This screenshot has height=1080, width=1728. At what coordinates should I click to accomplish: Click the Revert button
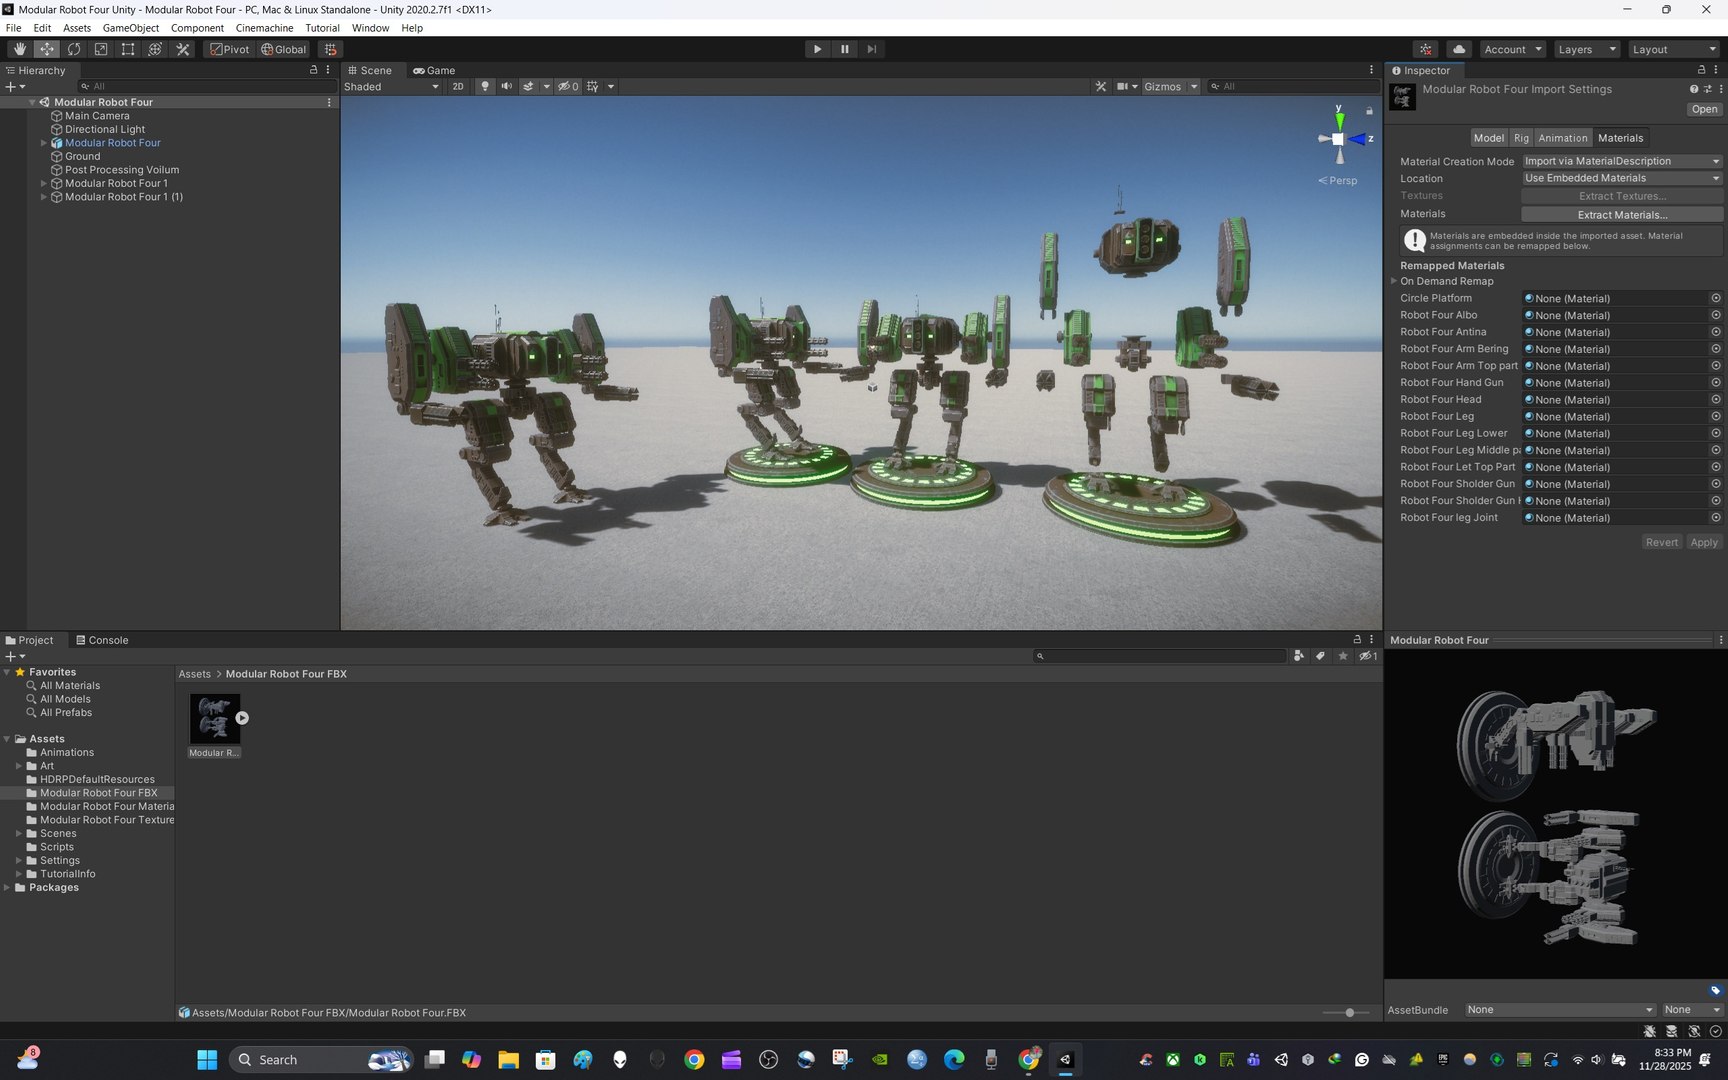1661,542
